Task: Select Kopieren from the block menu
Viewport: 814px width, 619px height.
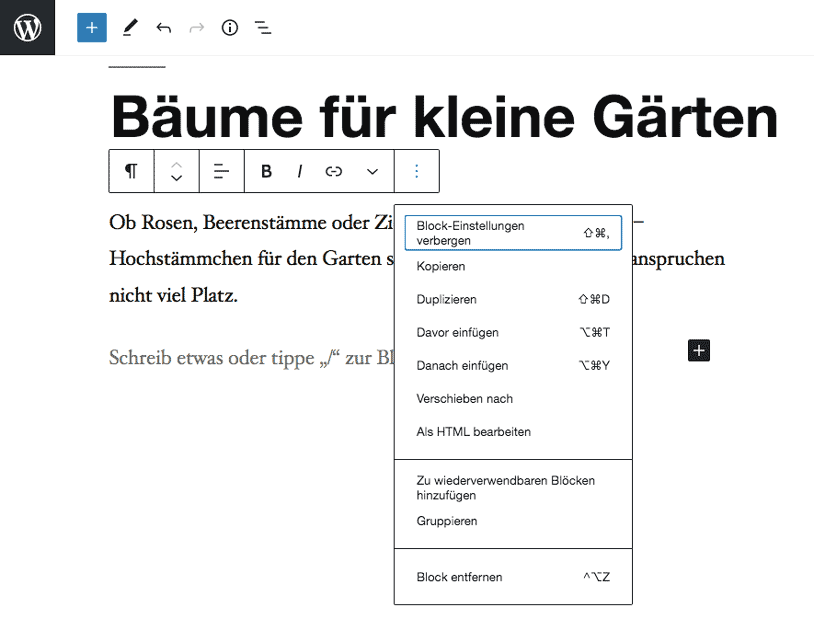Action: point(513,266)
